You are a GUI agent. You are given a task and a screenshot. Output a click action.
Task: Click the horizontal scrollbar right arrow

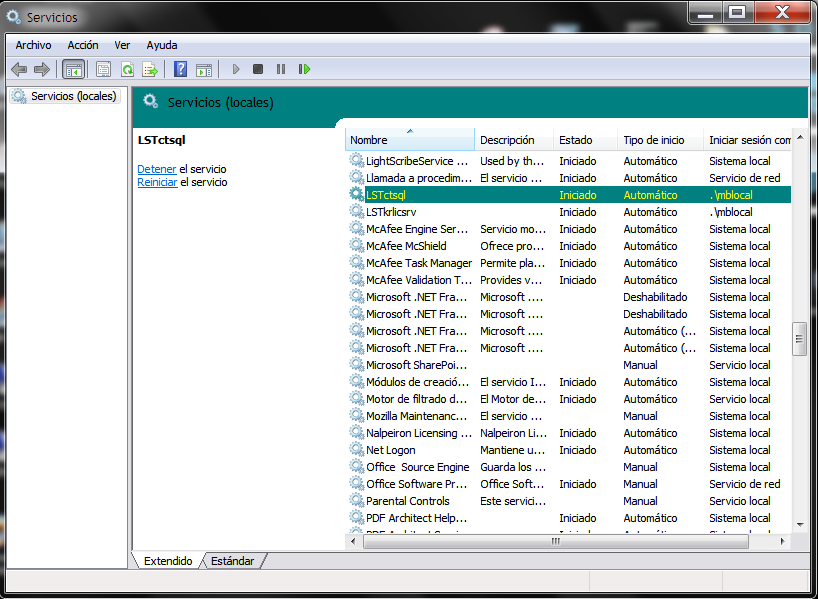click(x=783, y=541)
